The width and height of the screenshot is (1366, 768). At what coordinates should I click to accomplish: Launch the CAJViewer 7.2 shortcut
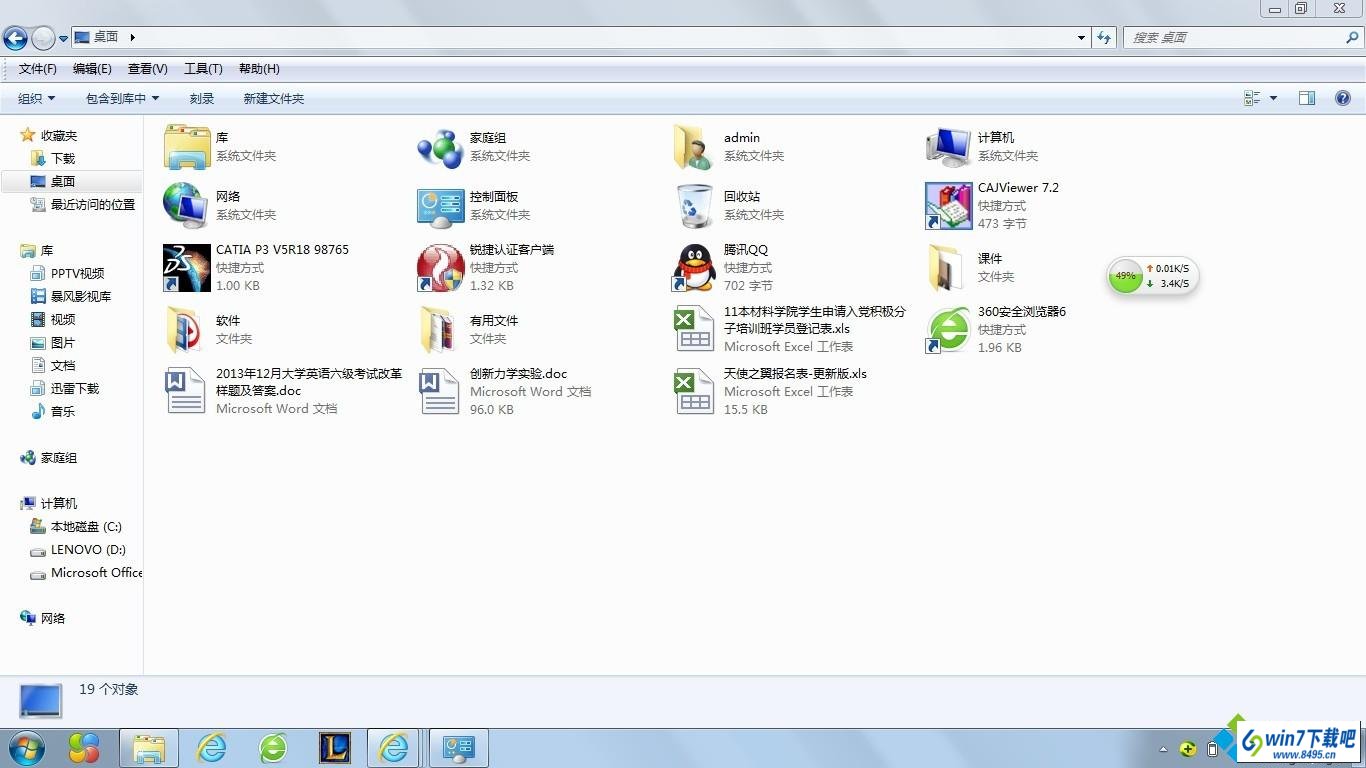pyautogui.click(x=948, y=206)
